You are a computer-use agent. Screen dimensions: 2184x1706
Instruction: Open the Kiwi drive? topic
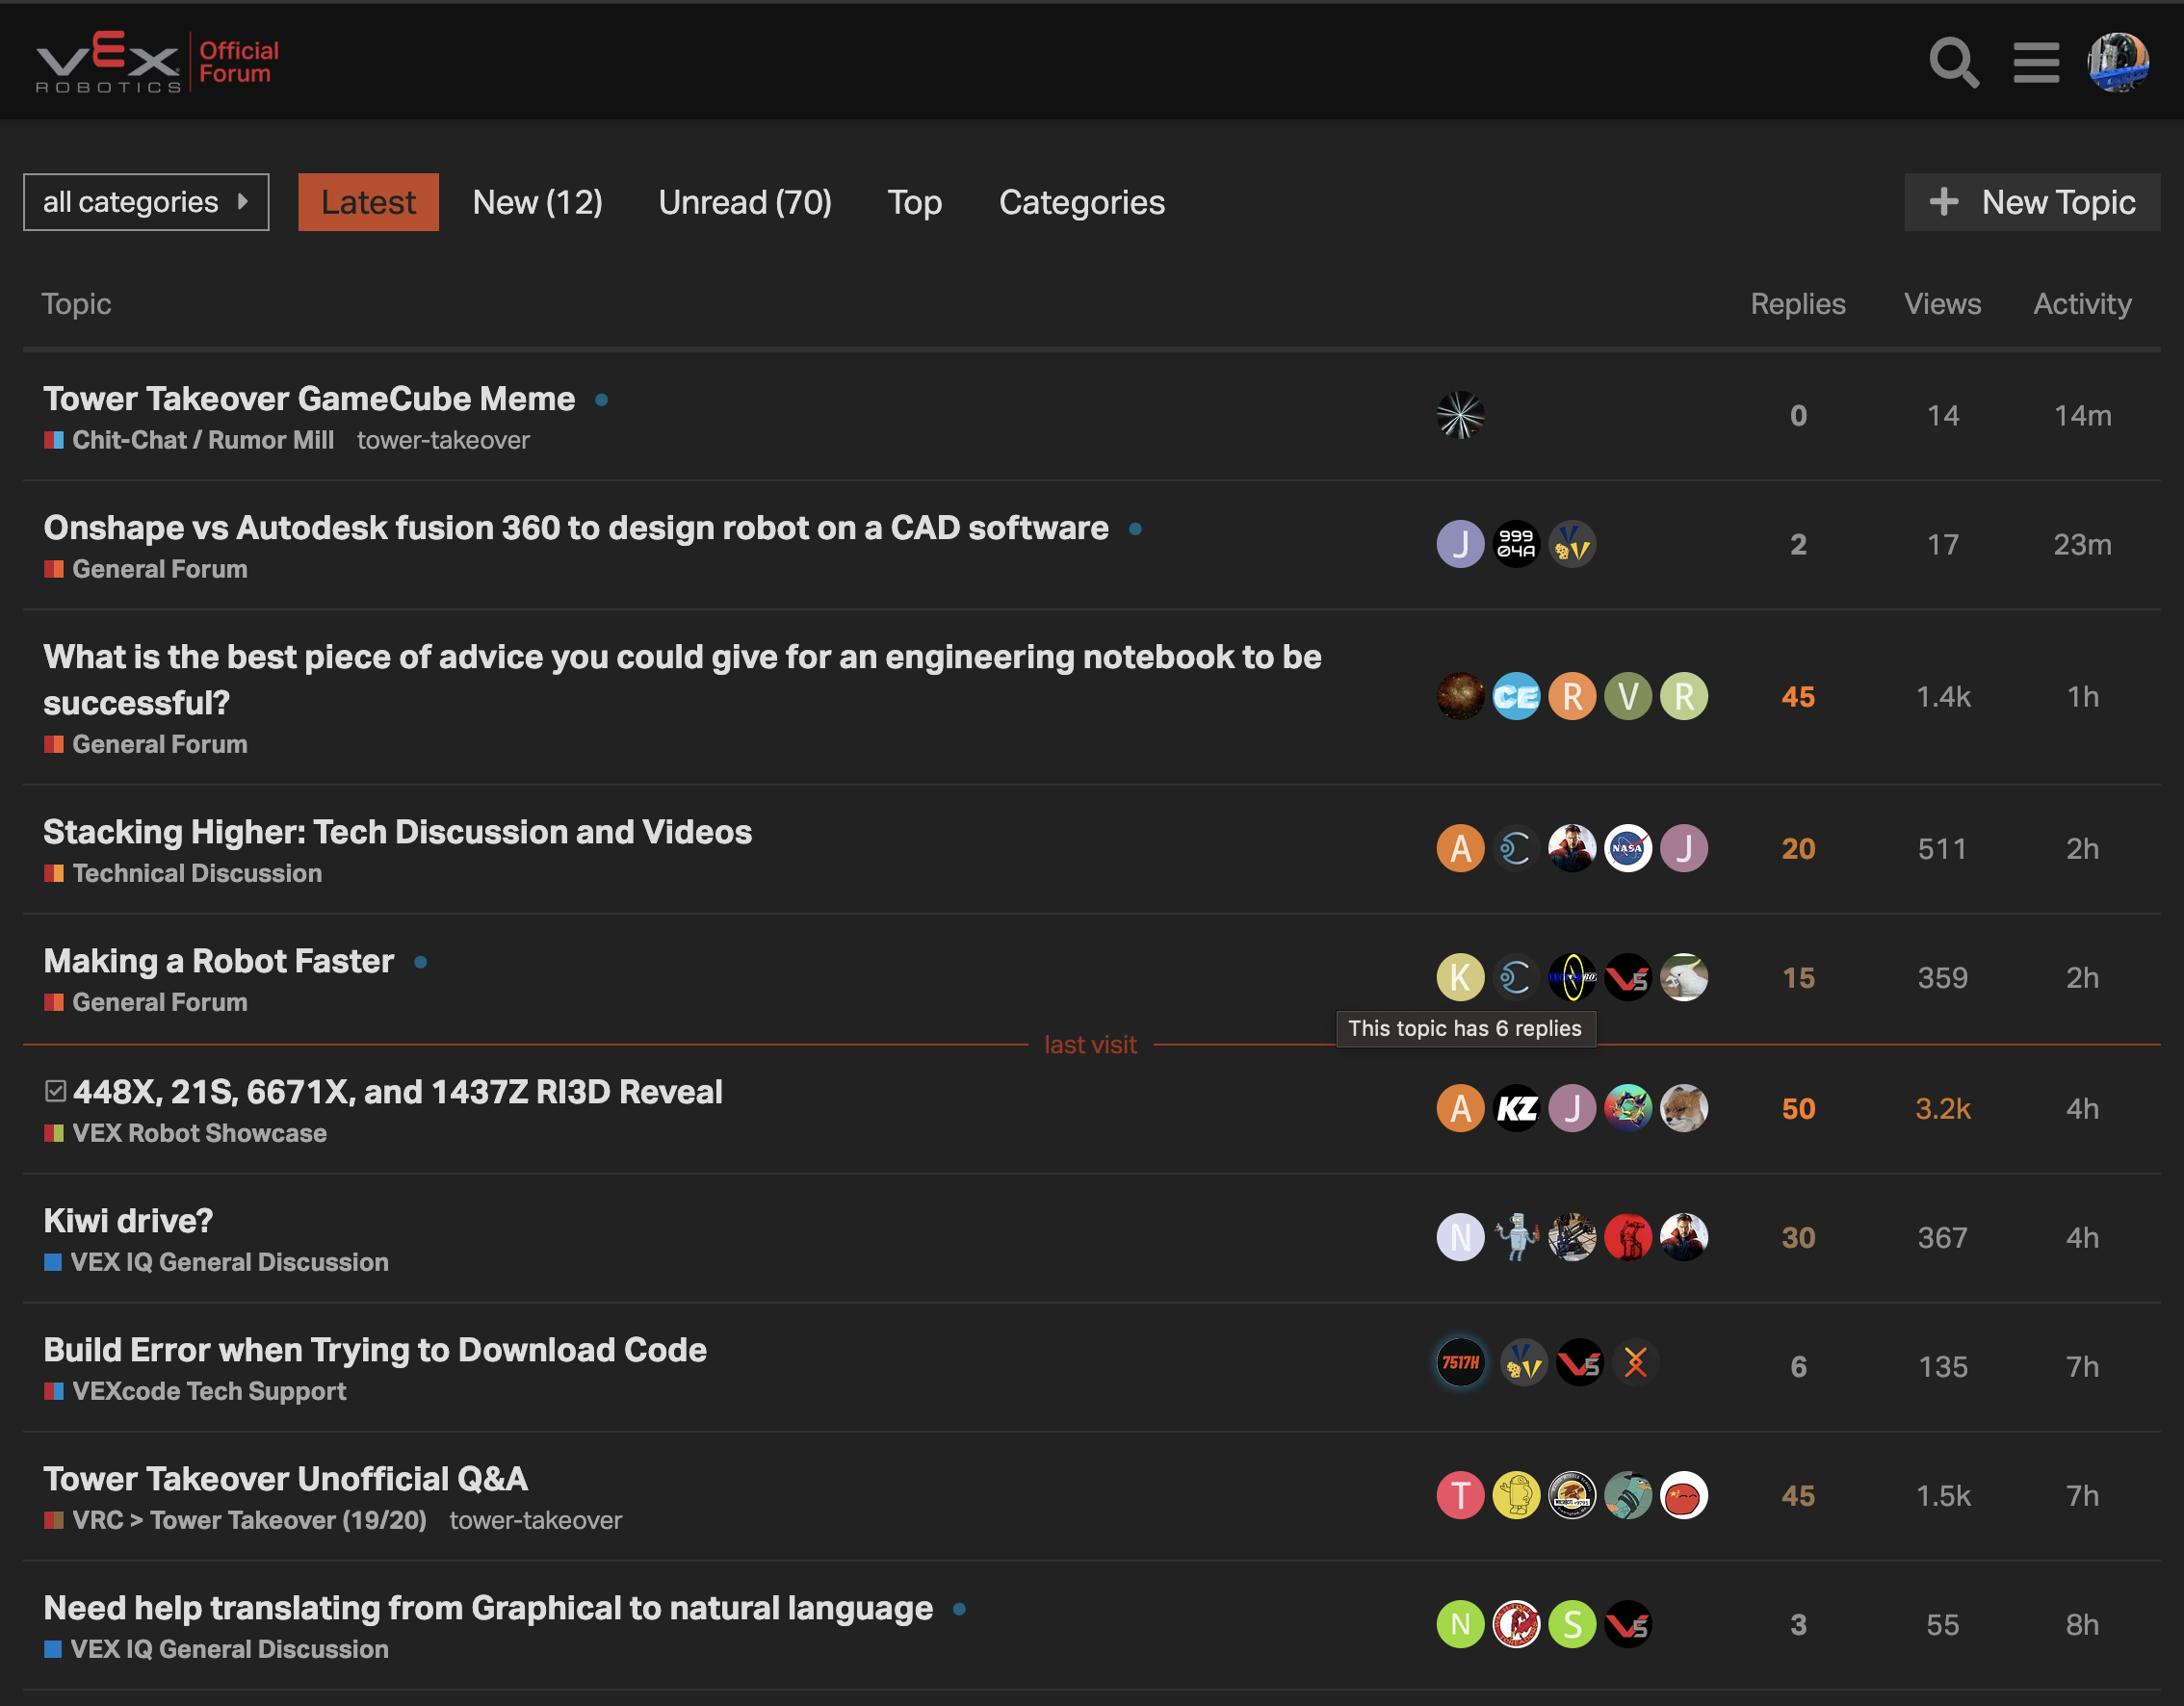128,1220
